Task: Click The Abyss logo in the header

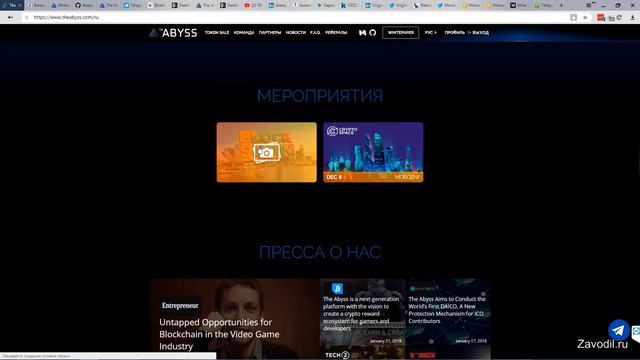Action: point(173,33)
